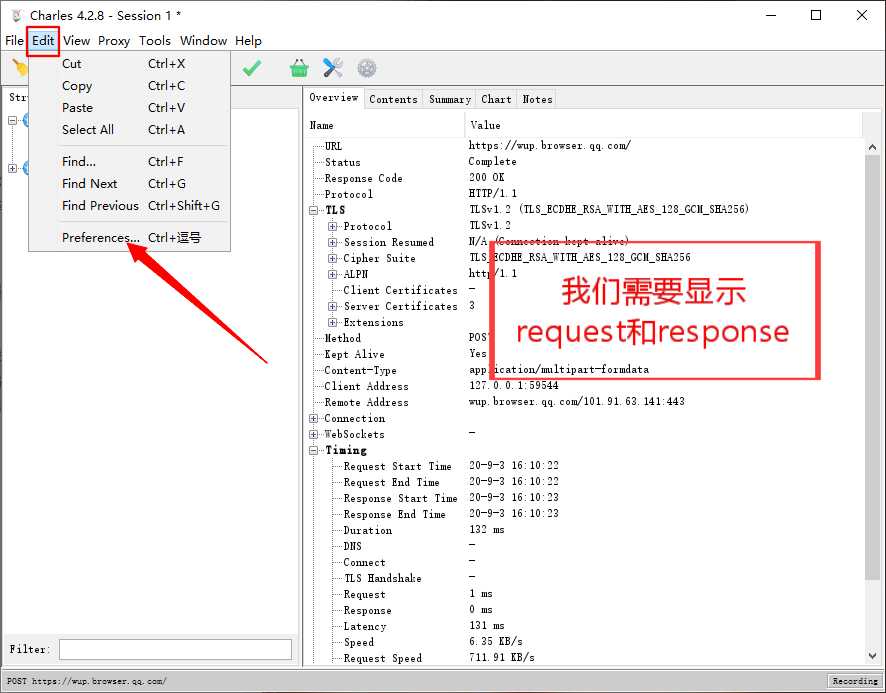Expand the WebSockets section
Viewport: 886px width, 693px height.
click(314, 434)
